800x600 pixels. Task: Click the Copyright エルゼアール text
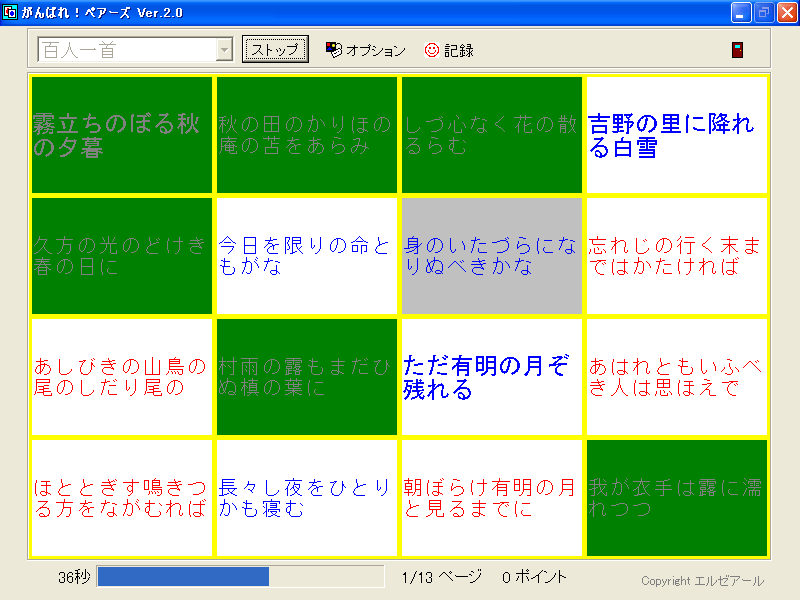702,581
